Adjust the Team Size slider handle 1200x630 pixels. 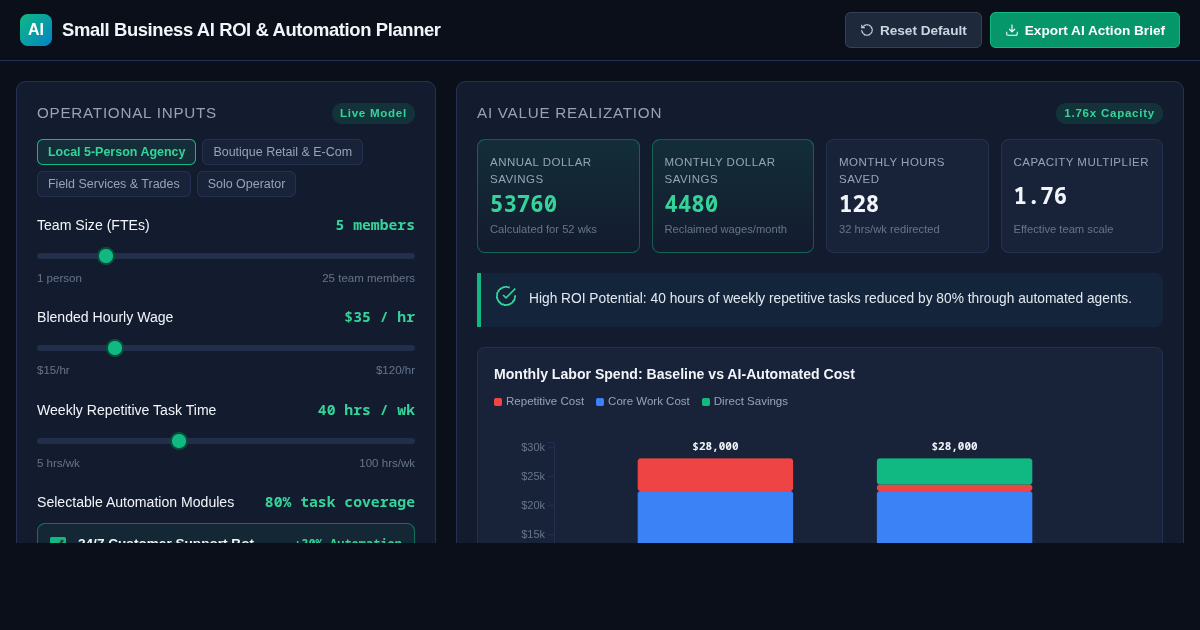106,256
